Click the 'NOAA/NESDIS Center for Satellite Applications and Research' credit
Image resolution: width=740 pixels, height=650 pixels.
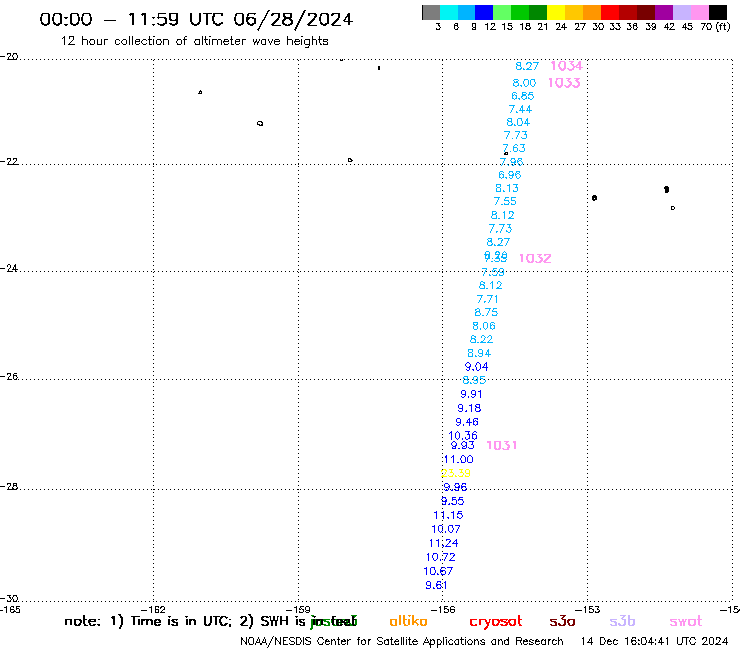coord(402,641)
